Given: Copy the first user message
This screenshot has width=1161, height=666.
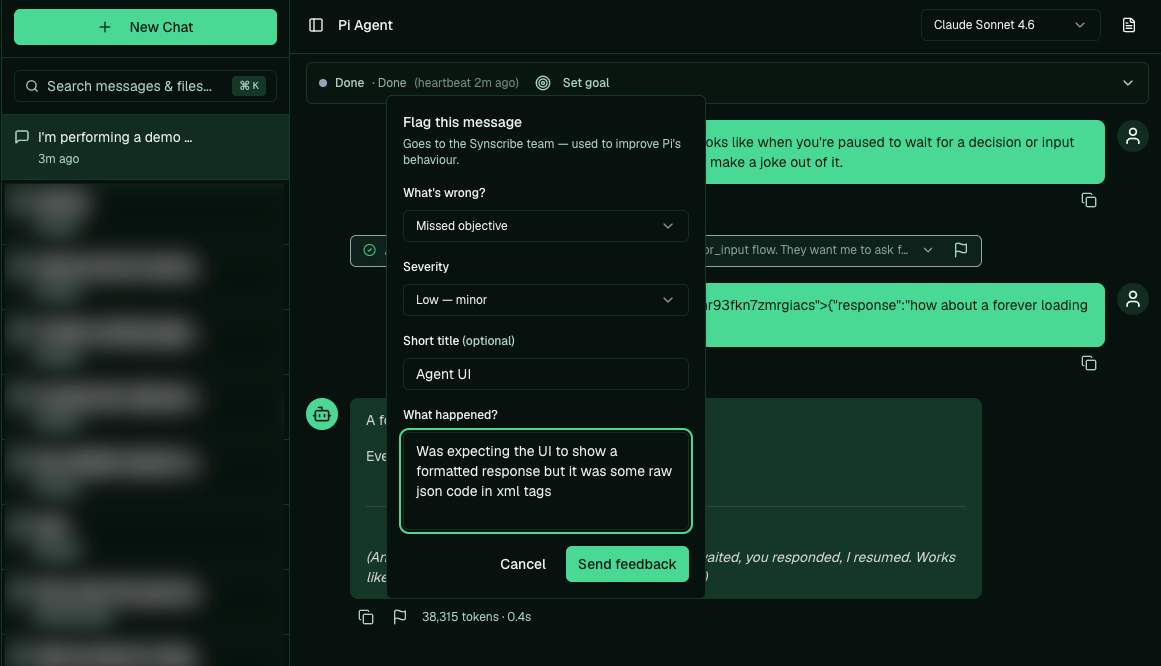Looking at the screenshot, I should coord(1088,200).
